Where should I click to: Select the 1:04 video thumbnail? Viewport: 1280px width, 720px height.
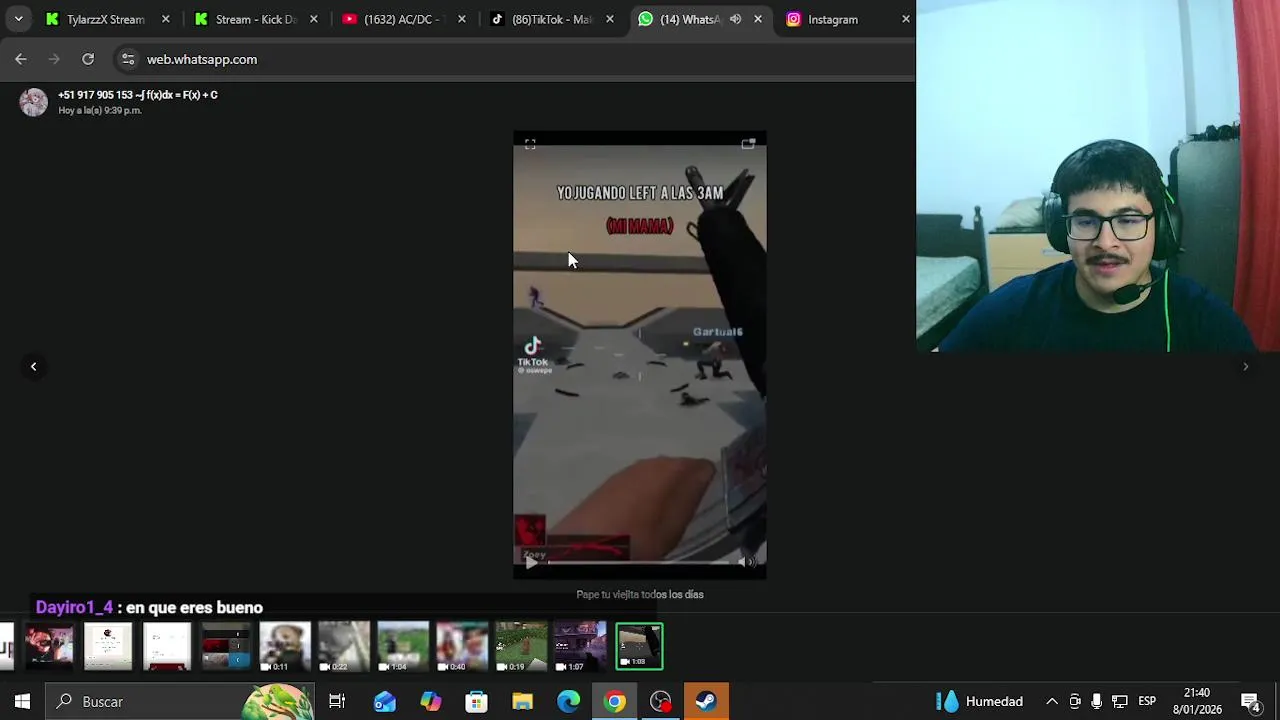pos(403,647)
